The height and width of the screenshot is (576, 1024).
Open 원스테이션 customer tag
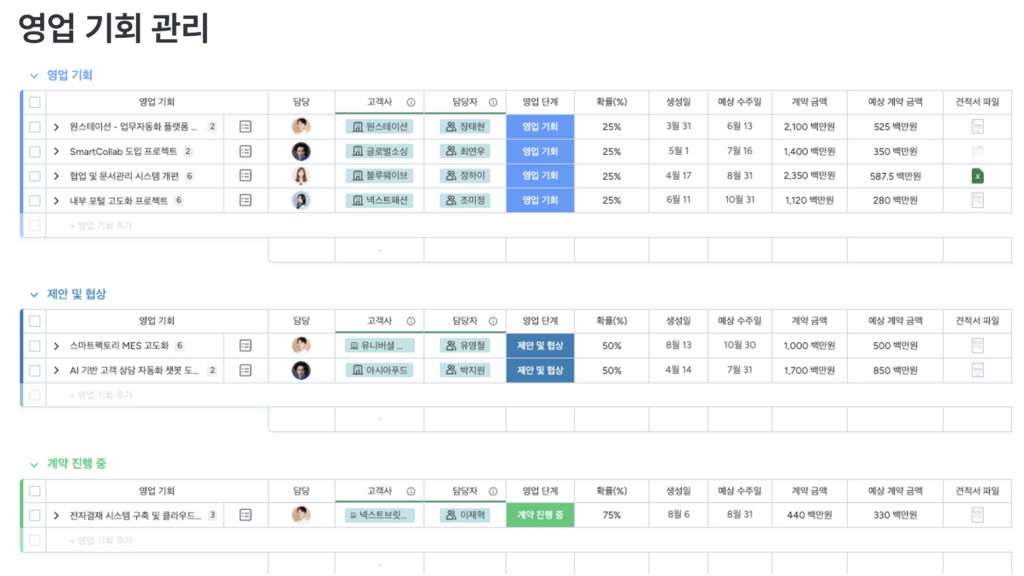click(379, 127)
